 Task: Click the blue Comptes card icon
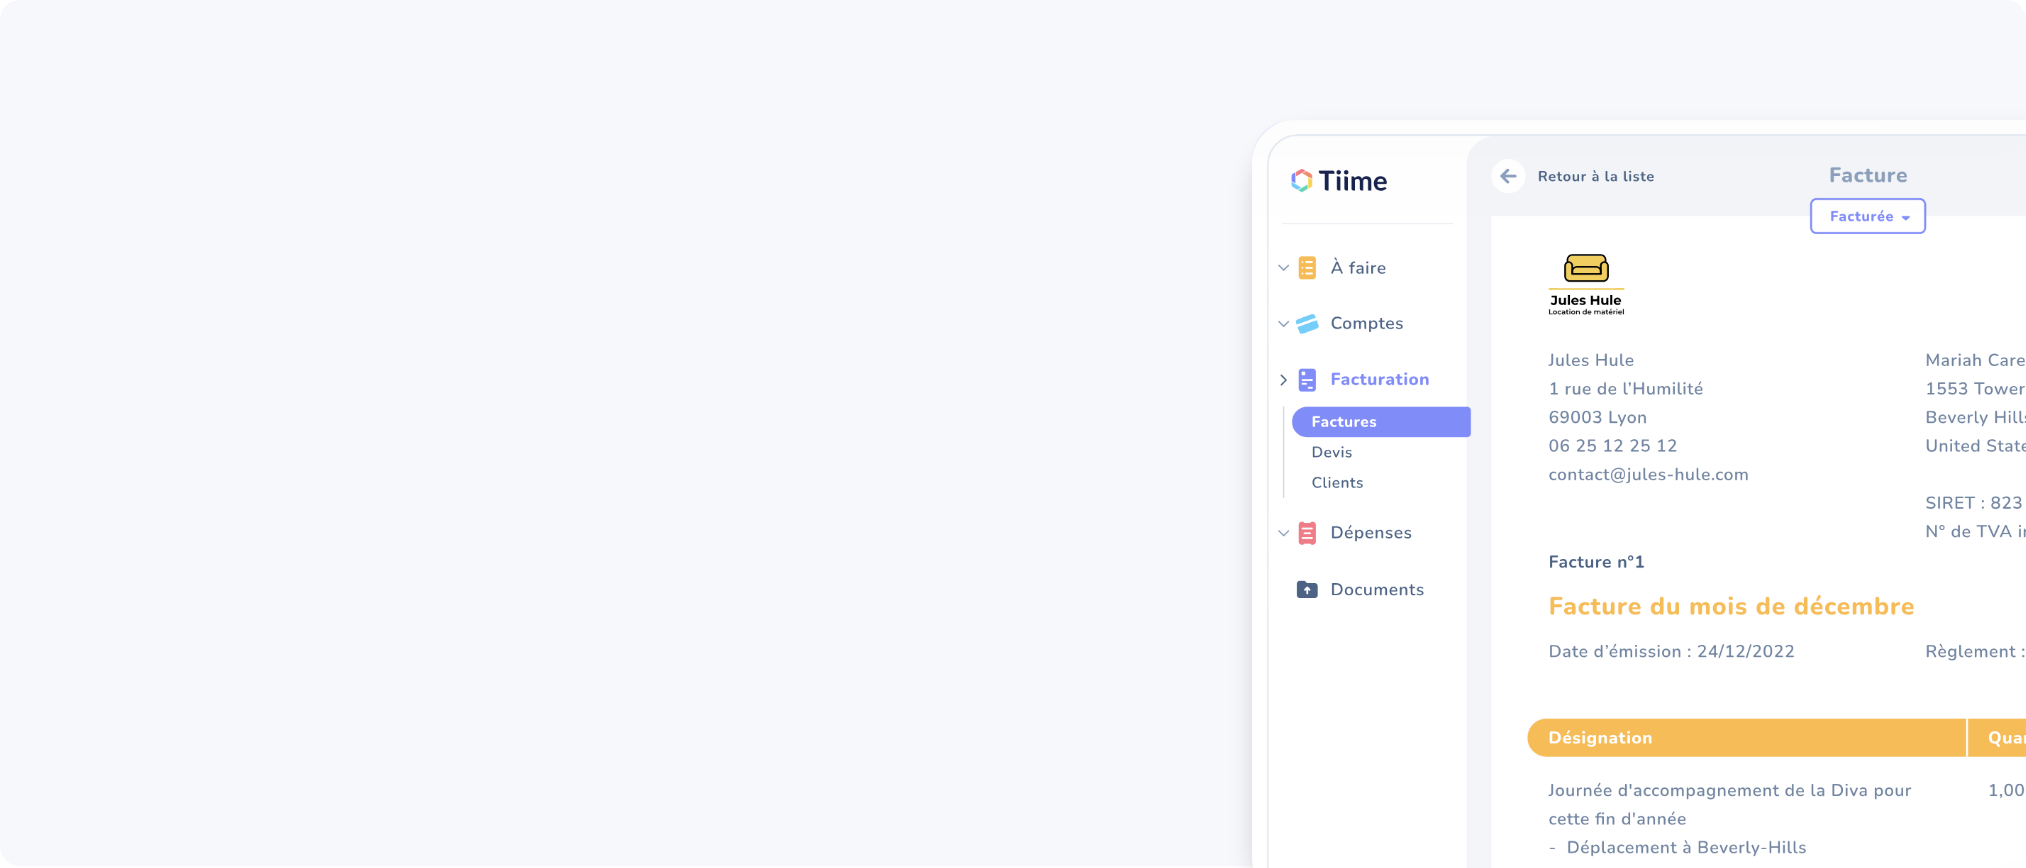[x=1307, y=324]
